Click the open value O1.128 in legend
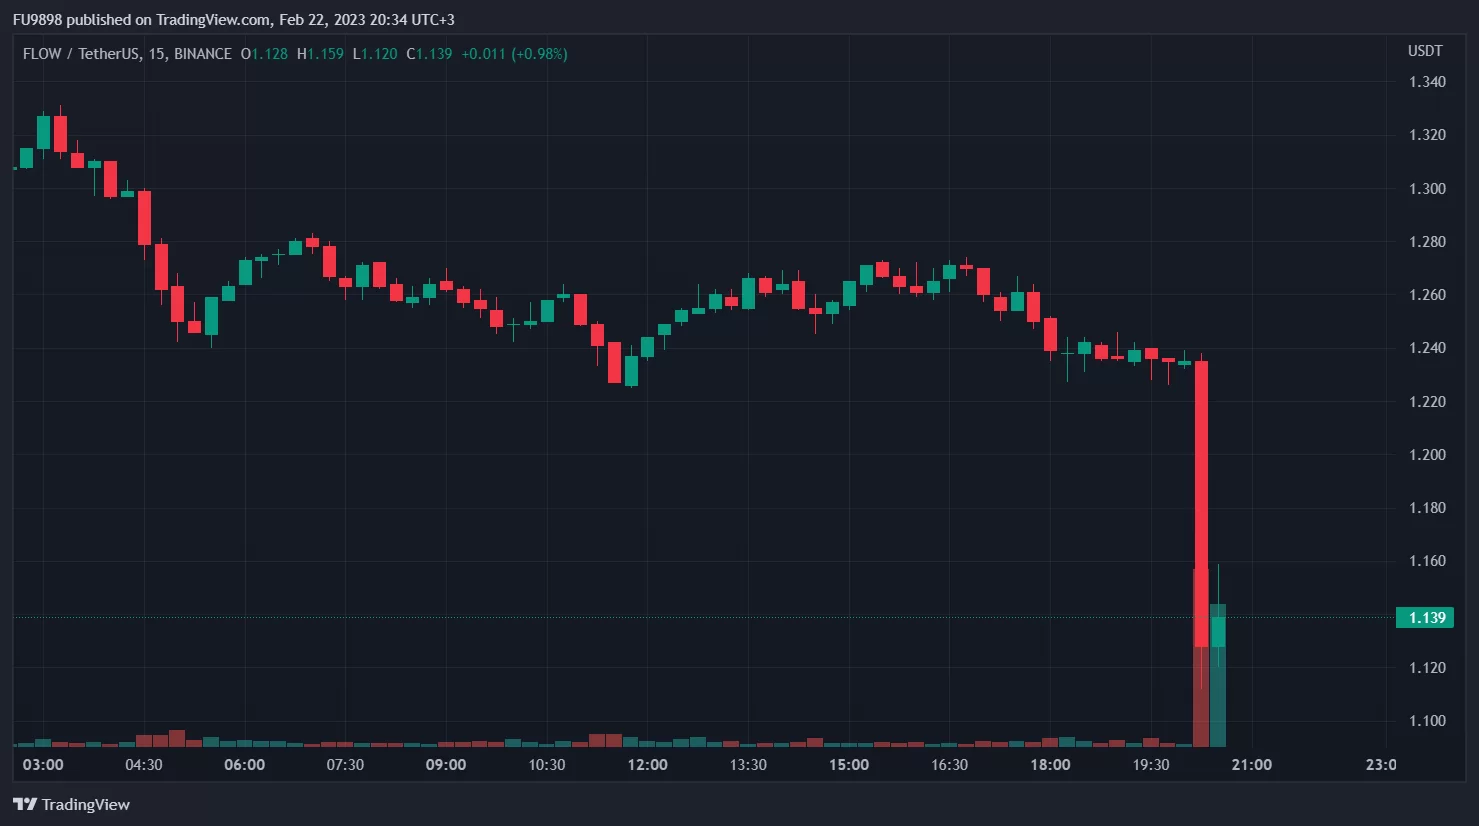 point(264,54)
